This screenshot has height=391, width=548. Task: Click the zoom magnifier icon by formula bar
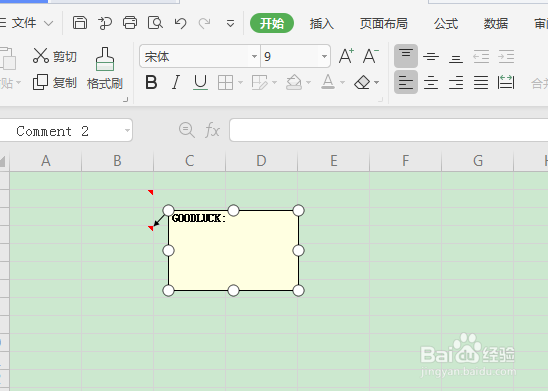click(187, 130)
